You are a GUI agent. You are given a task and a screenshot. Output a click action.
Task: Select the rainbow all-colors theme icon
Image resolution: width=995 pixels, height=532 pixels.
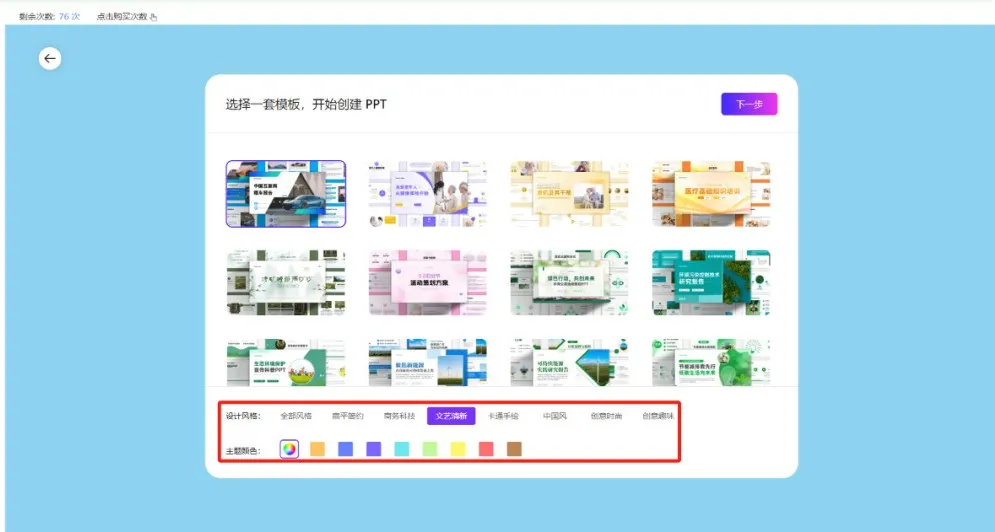point(289,450)
